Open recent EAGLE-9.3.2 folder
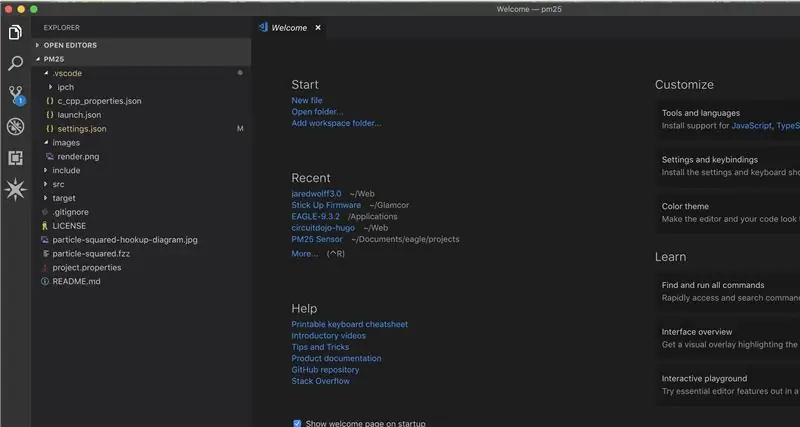The height and width of the screenshot is (427, 800). (315, 216)
